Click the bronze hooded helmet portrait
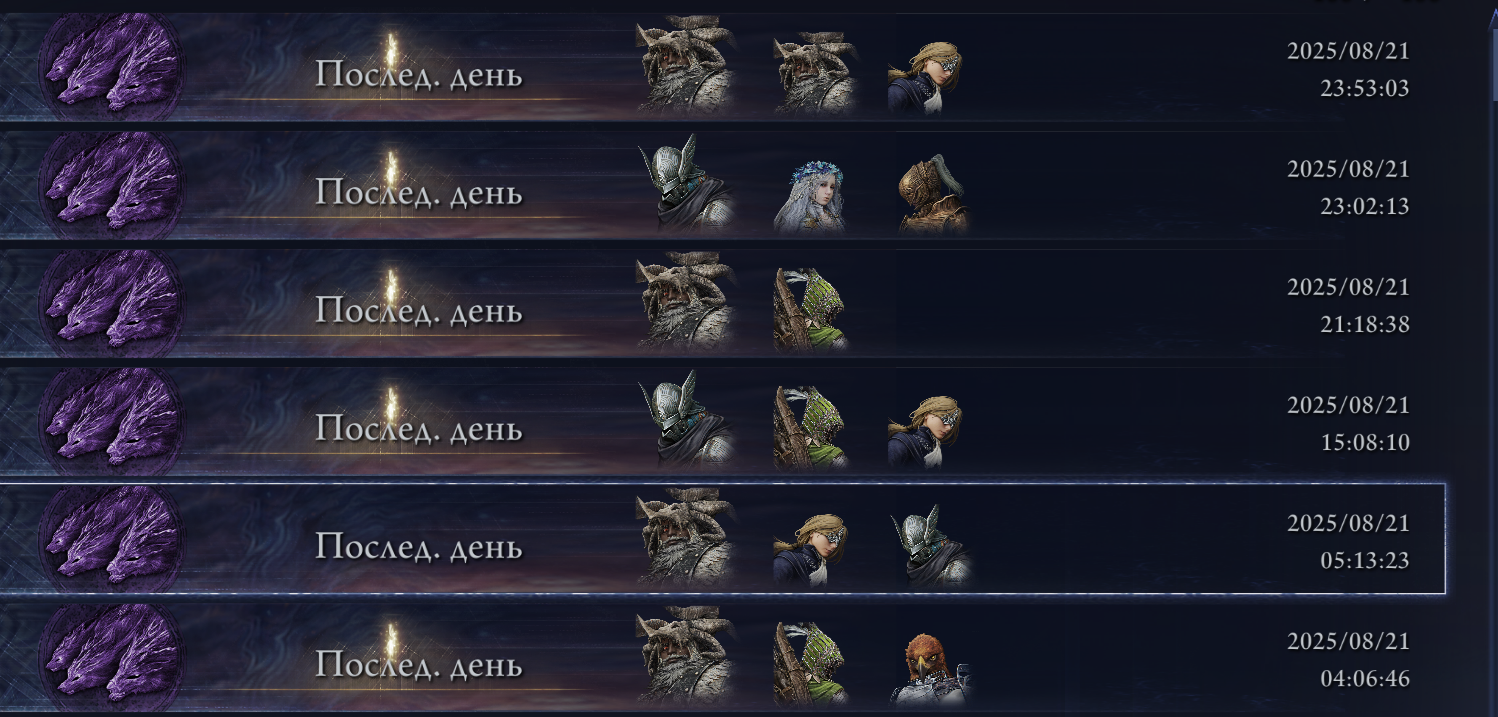Screen dimensions: 1498x717 (932, 194)
